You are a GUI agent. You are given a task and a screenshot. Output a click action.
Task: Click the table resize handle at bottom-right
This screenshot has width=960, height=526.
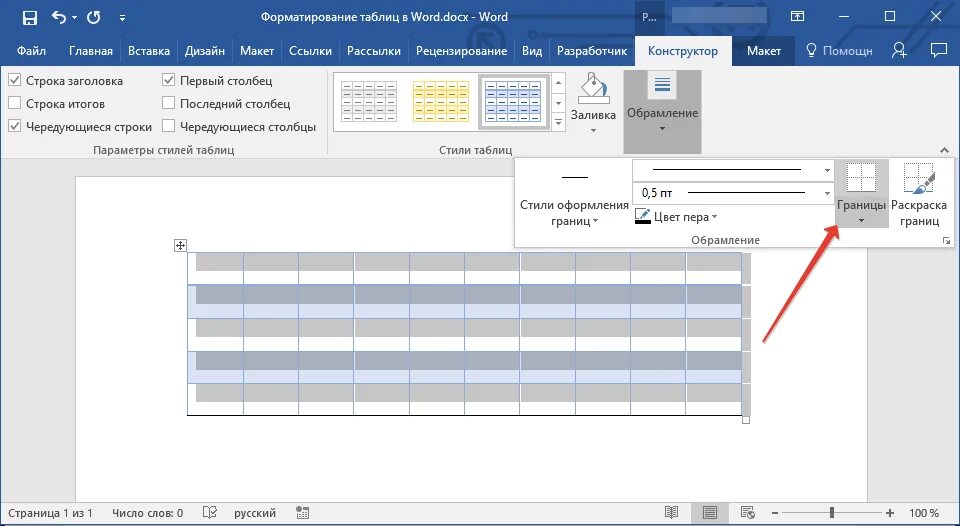tap(746, 420)
